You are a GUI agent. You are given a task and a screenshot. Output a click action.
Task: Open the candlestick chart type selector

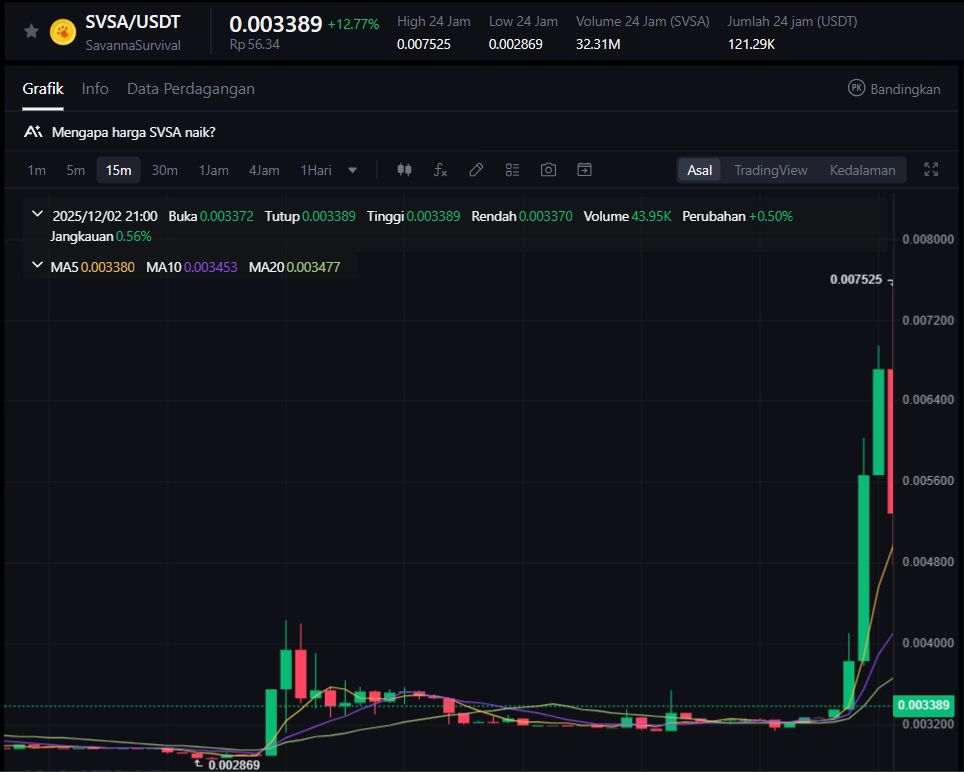pyautogui.click(x=404, y=170)
